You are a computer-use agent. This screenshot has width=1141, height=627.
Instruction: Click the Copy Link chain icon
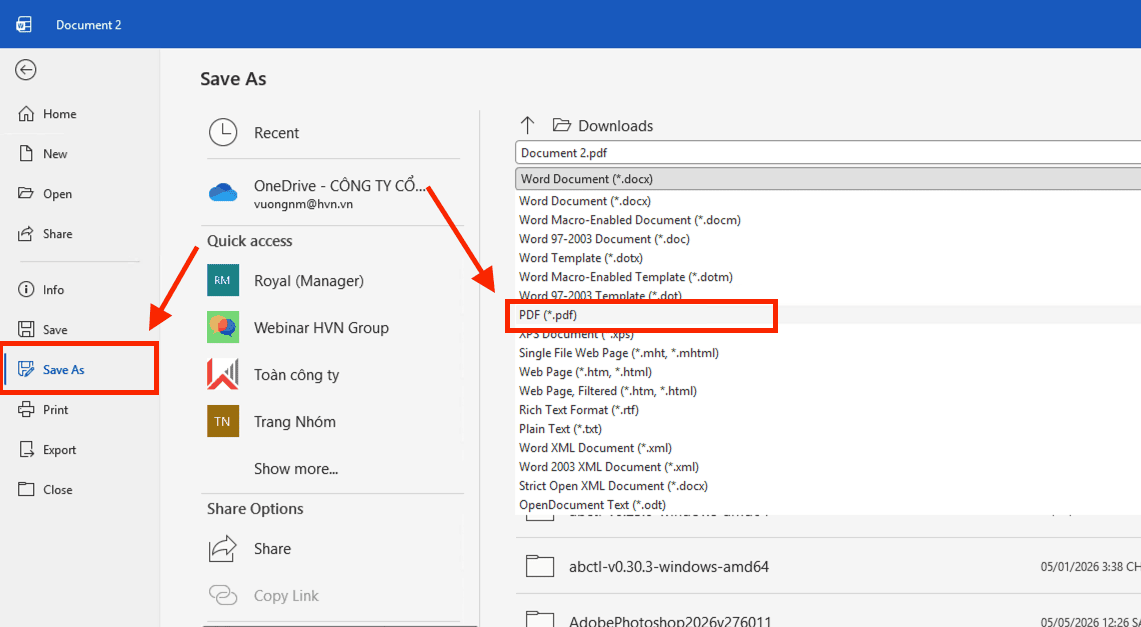click(223, 595)
